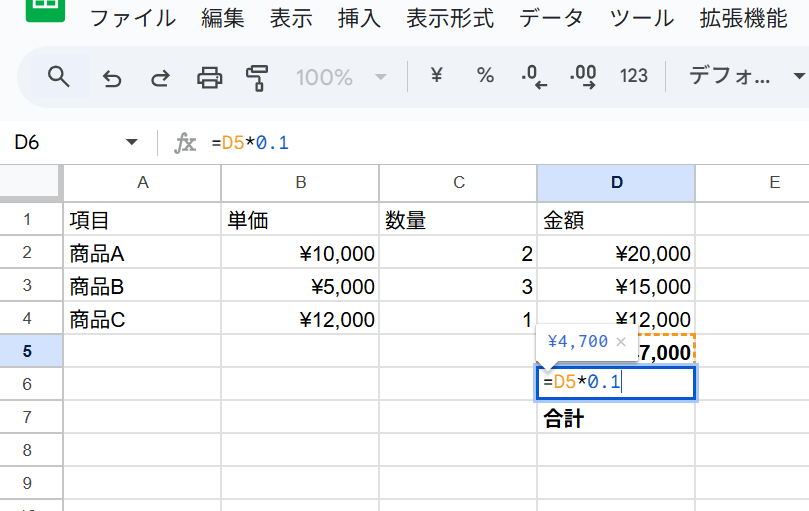Open the データ menu
The height and width of the screenshot is (511, 809).
coord(550,18)
